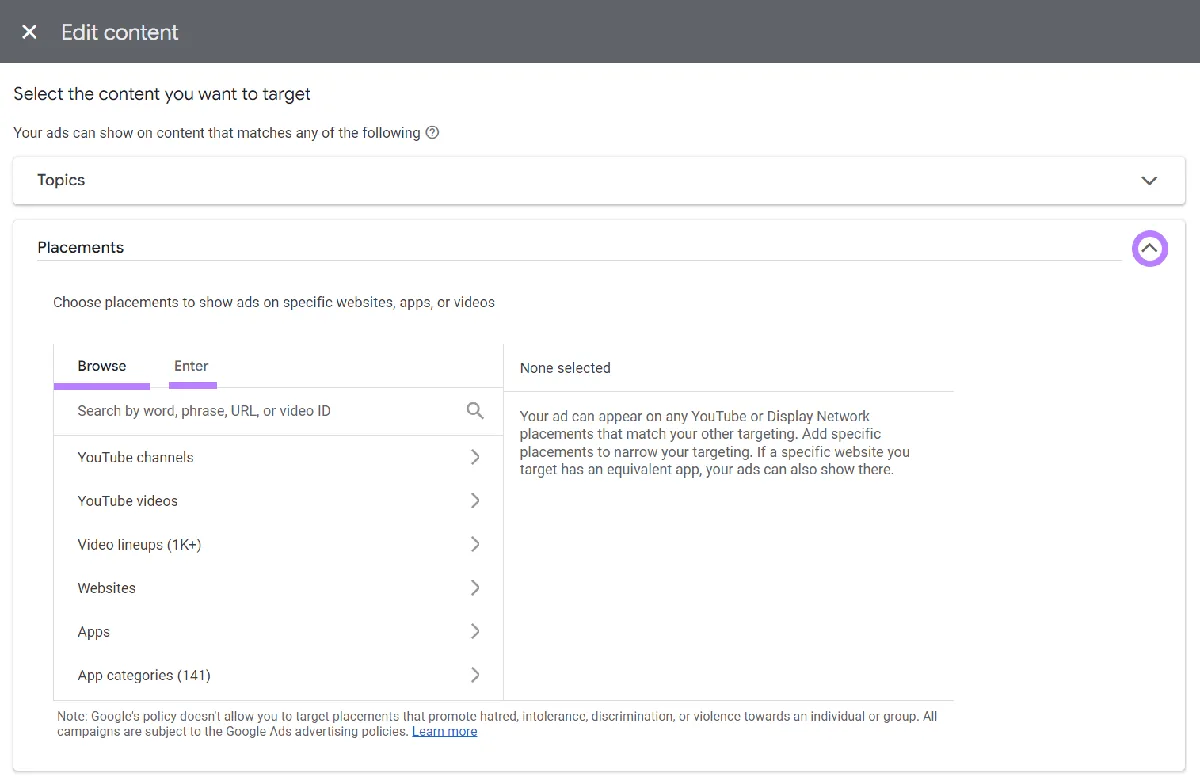1200x784 pixels.
Task: Select the YouTube channels row label
Action: click(x=135, y=457)
